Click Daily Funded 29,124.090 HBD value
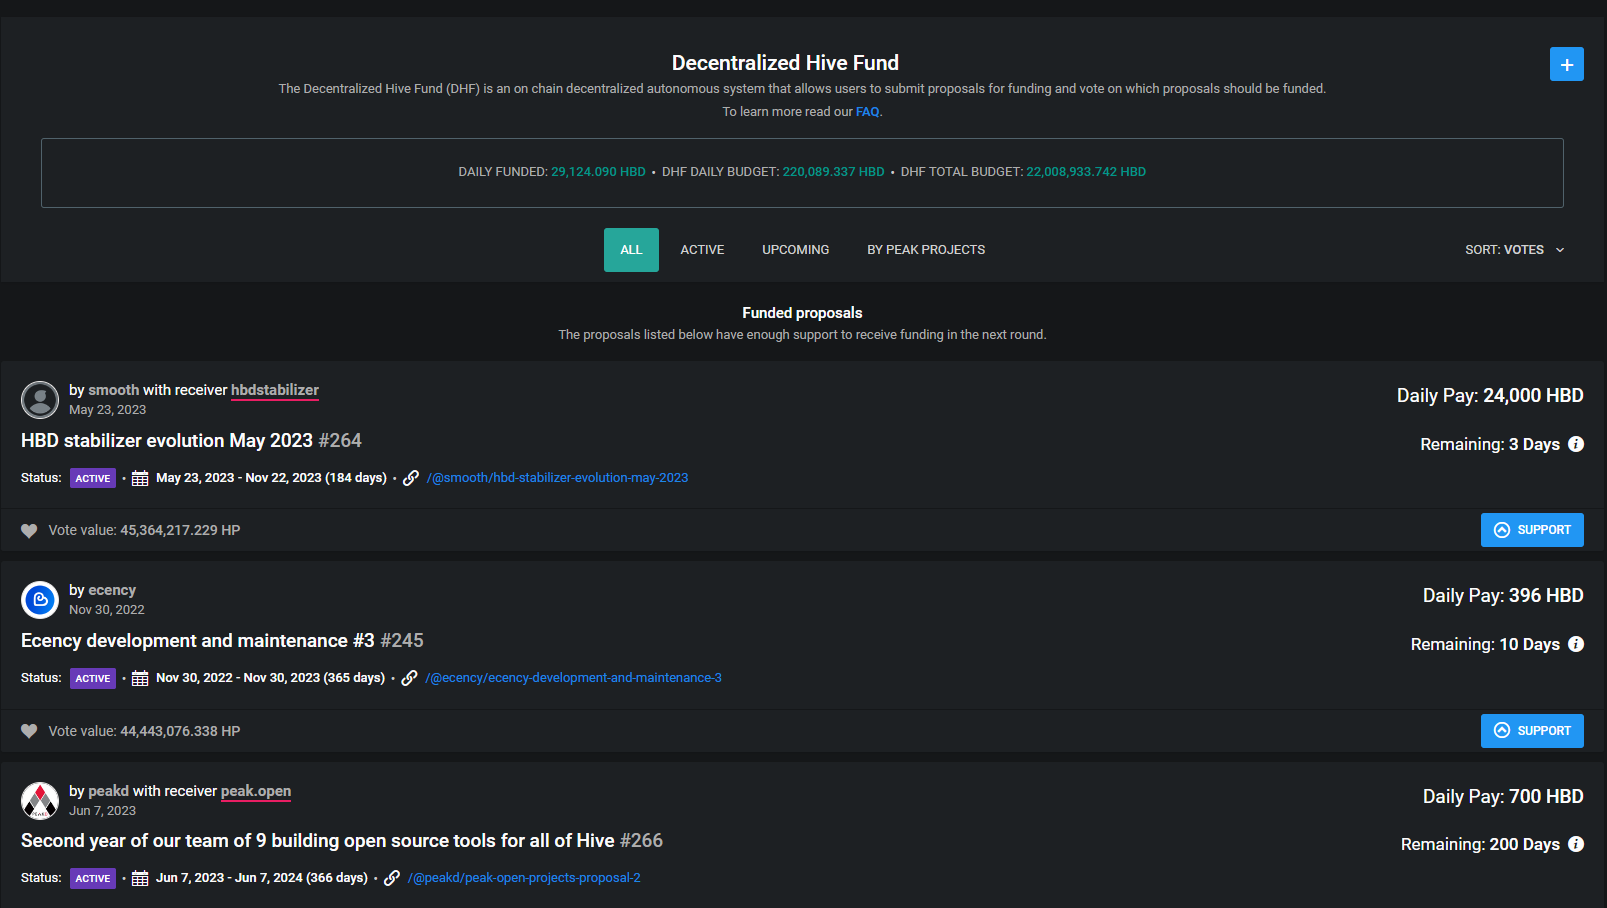1607x908 pixels. pyautogui.click(x=598, y=172)
